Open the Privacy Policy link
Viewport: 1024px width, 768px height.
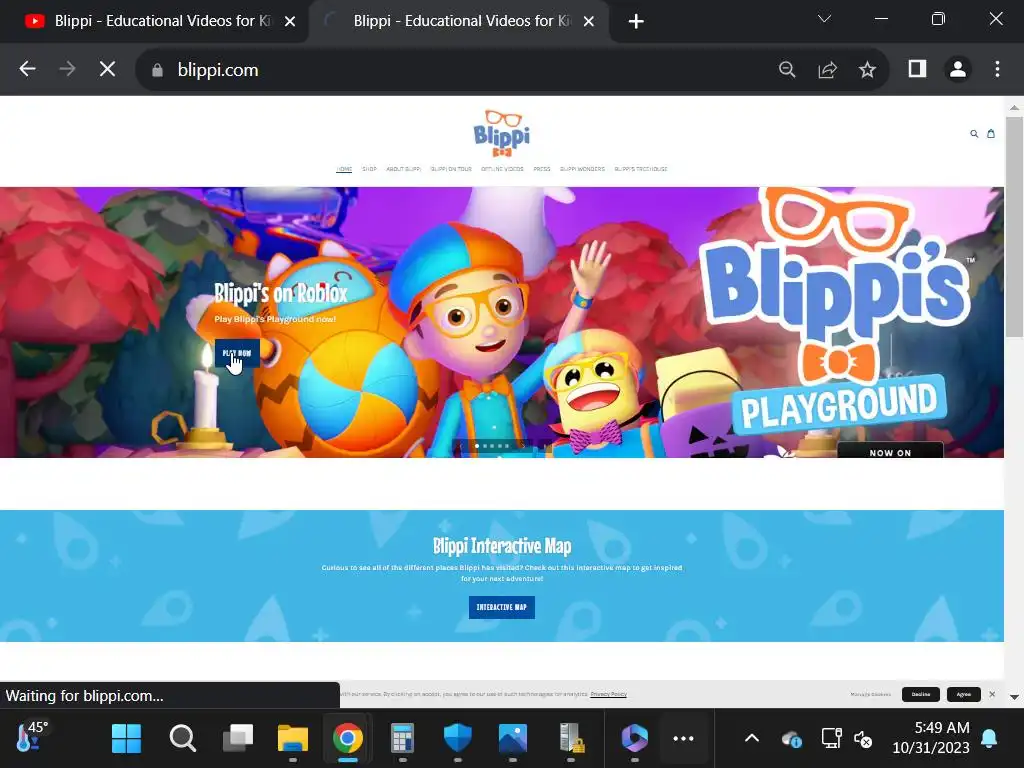(609, 694)
